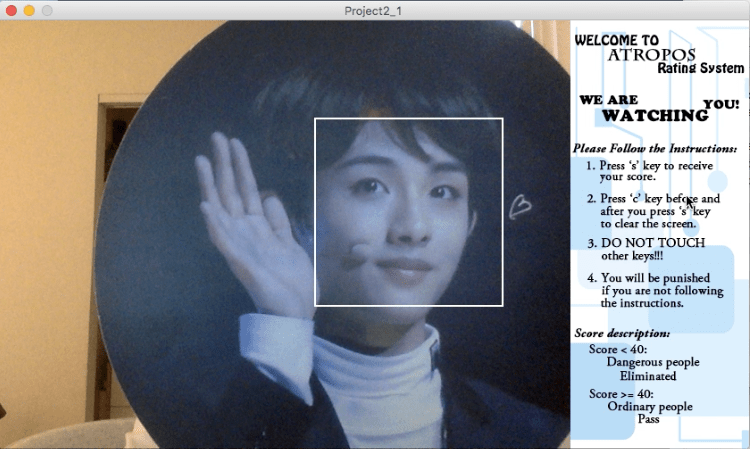Click the small white heart doodle

click(x=520, y=206)
